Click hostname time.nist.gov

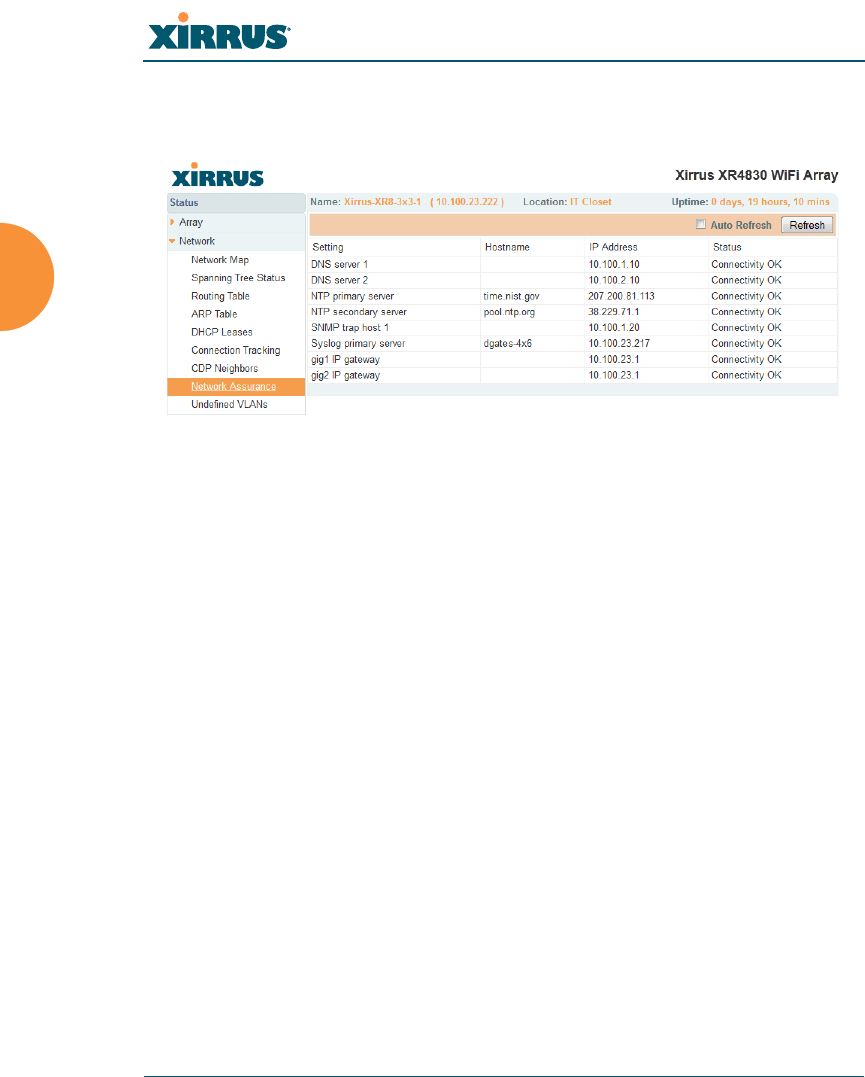tap(511, 296)
